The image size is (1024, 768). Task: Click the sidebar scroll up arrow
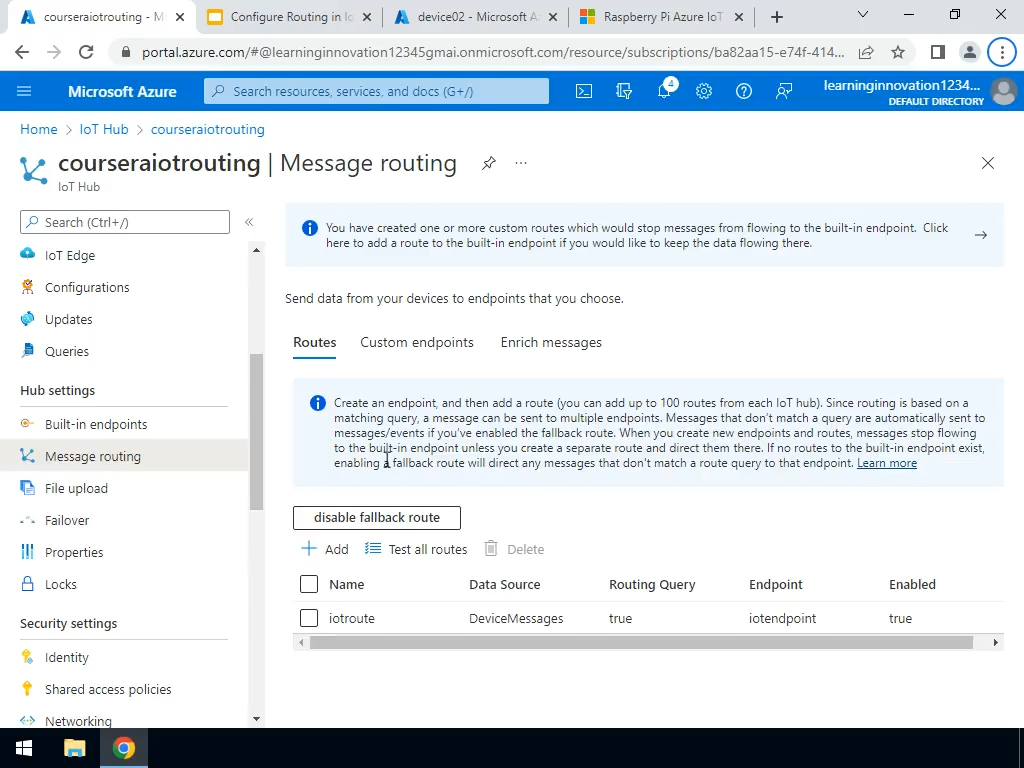(x=256, y=250)
